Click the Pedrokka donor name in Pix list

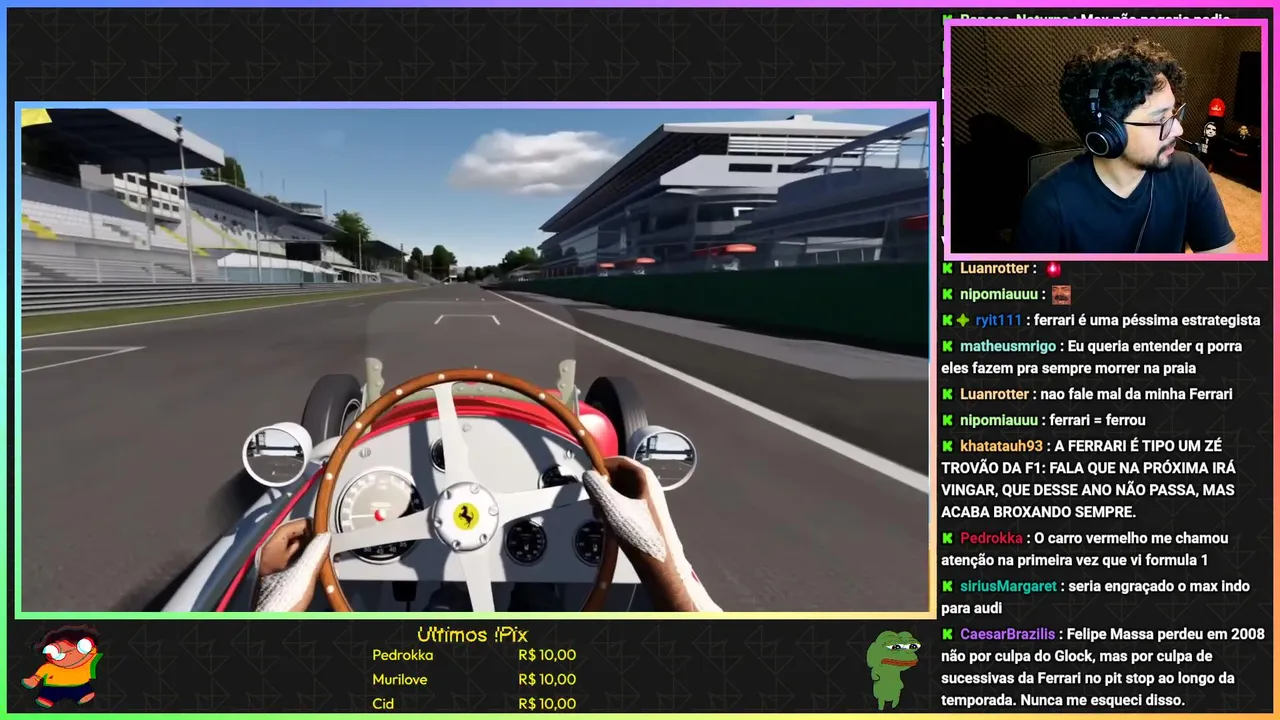point(402,655)
